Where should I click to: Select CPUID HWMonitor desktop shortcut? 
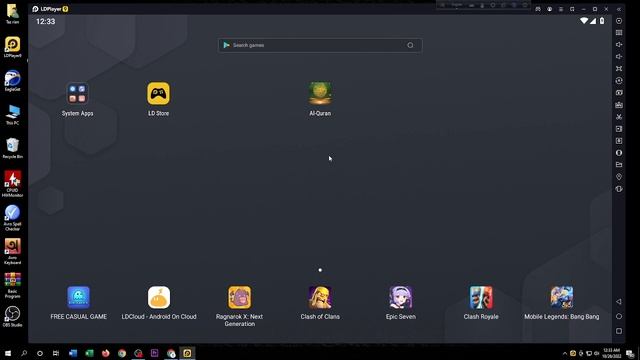pyautogui.click(x=13, y=184)
